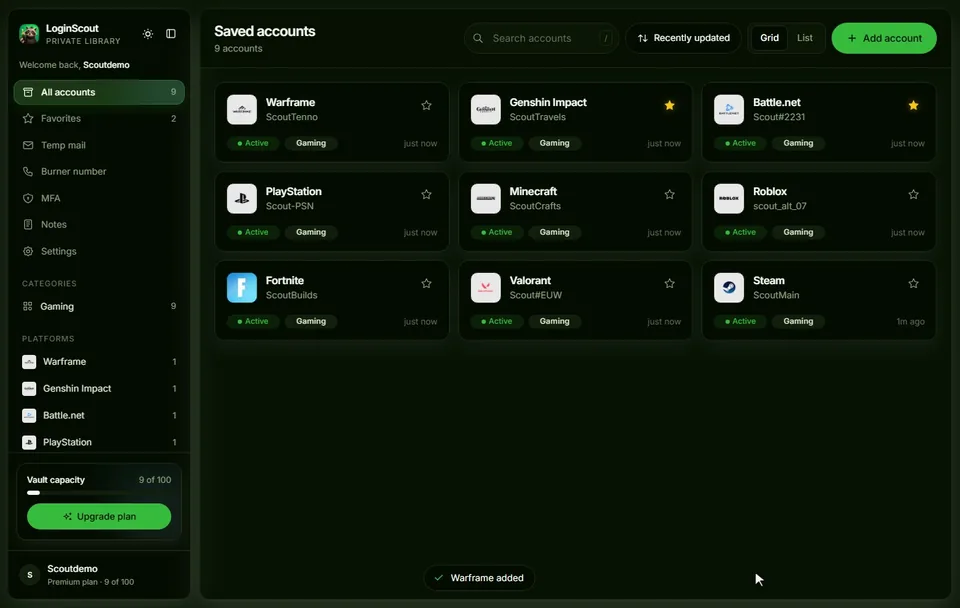Open Notes section
960x608 pixels.
click(x=99, y=224)
